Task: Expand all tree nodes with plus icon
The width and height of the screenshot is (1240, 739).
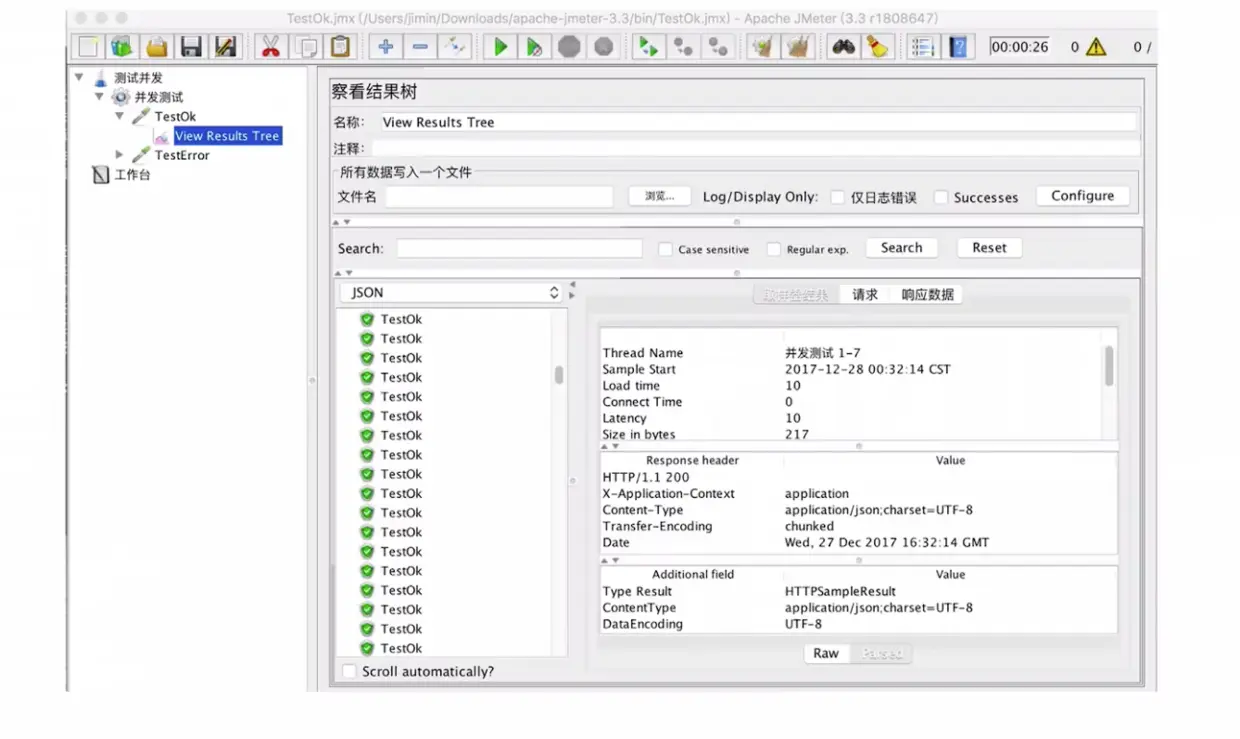Action: click(x=386, y=47)
